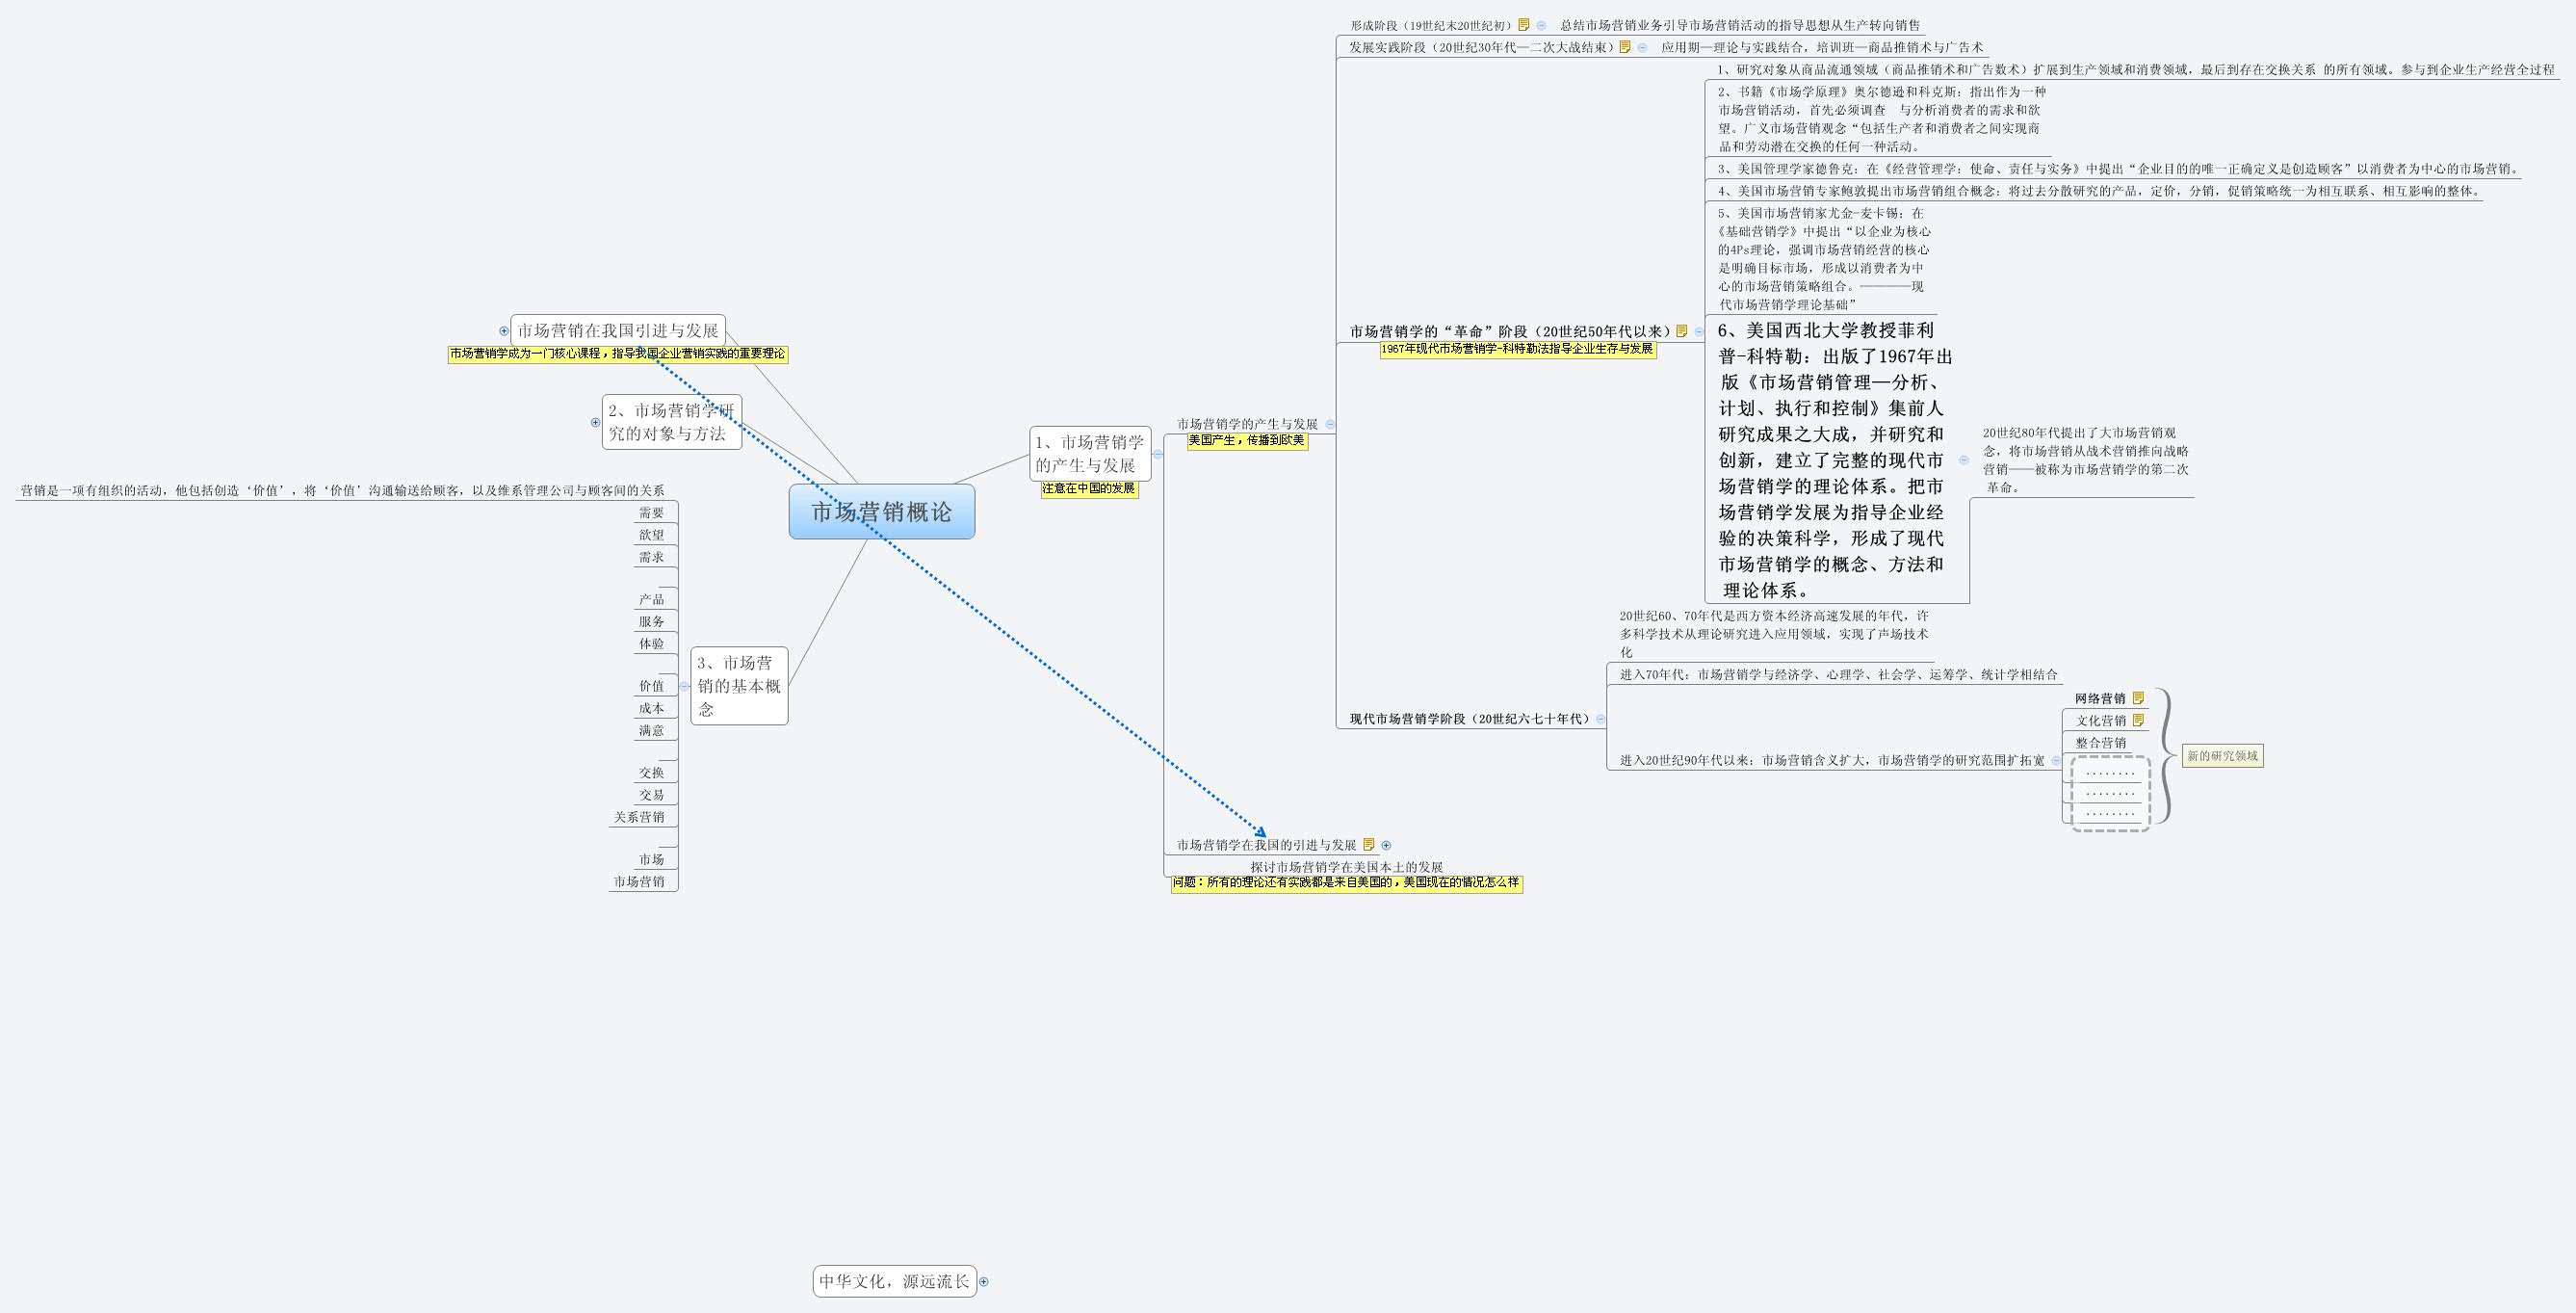This screenshot has width=2576, height=1313.
Task: Expand the 中华文化，源远流长 floating topic
Action: pos(984,1281)
